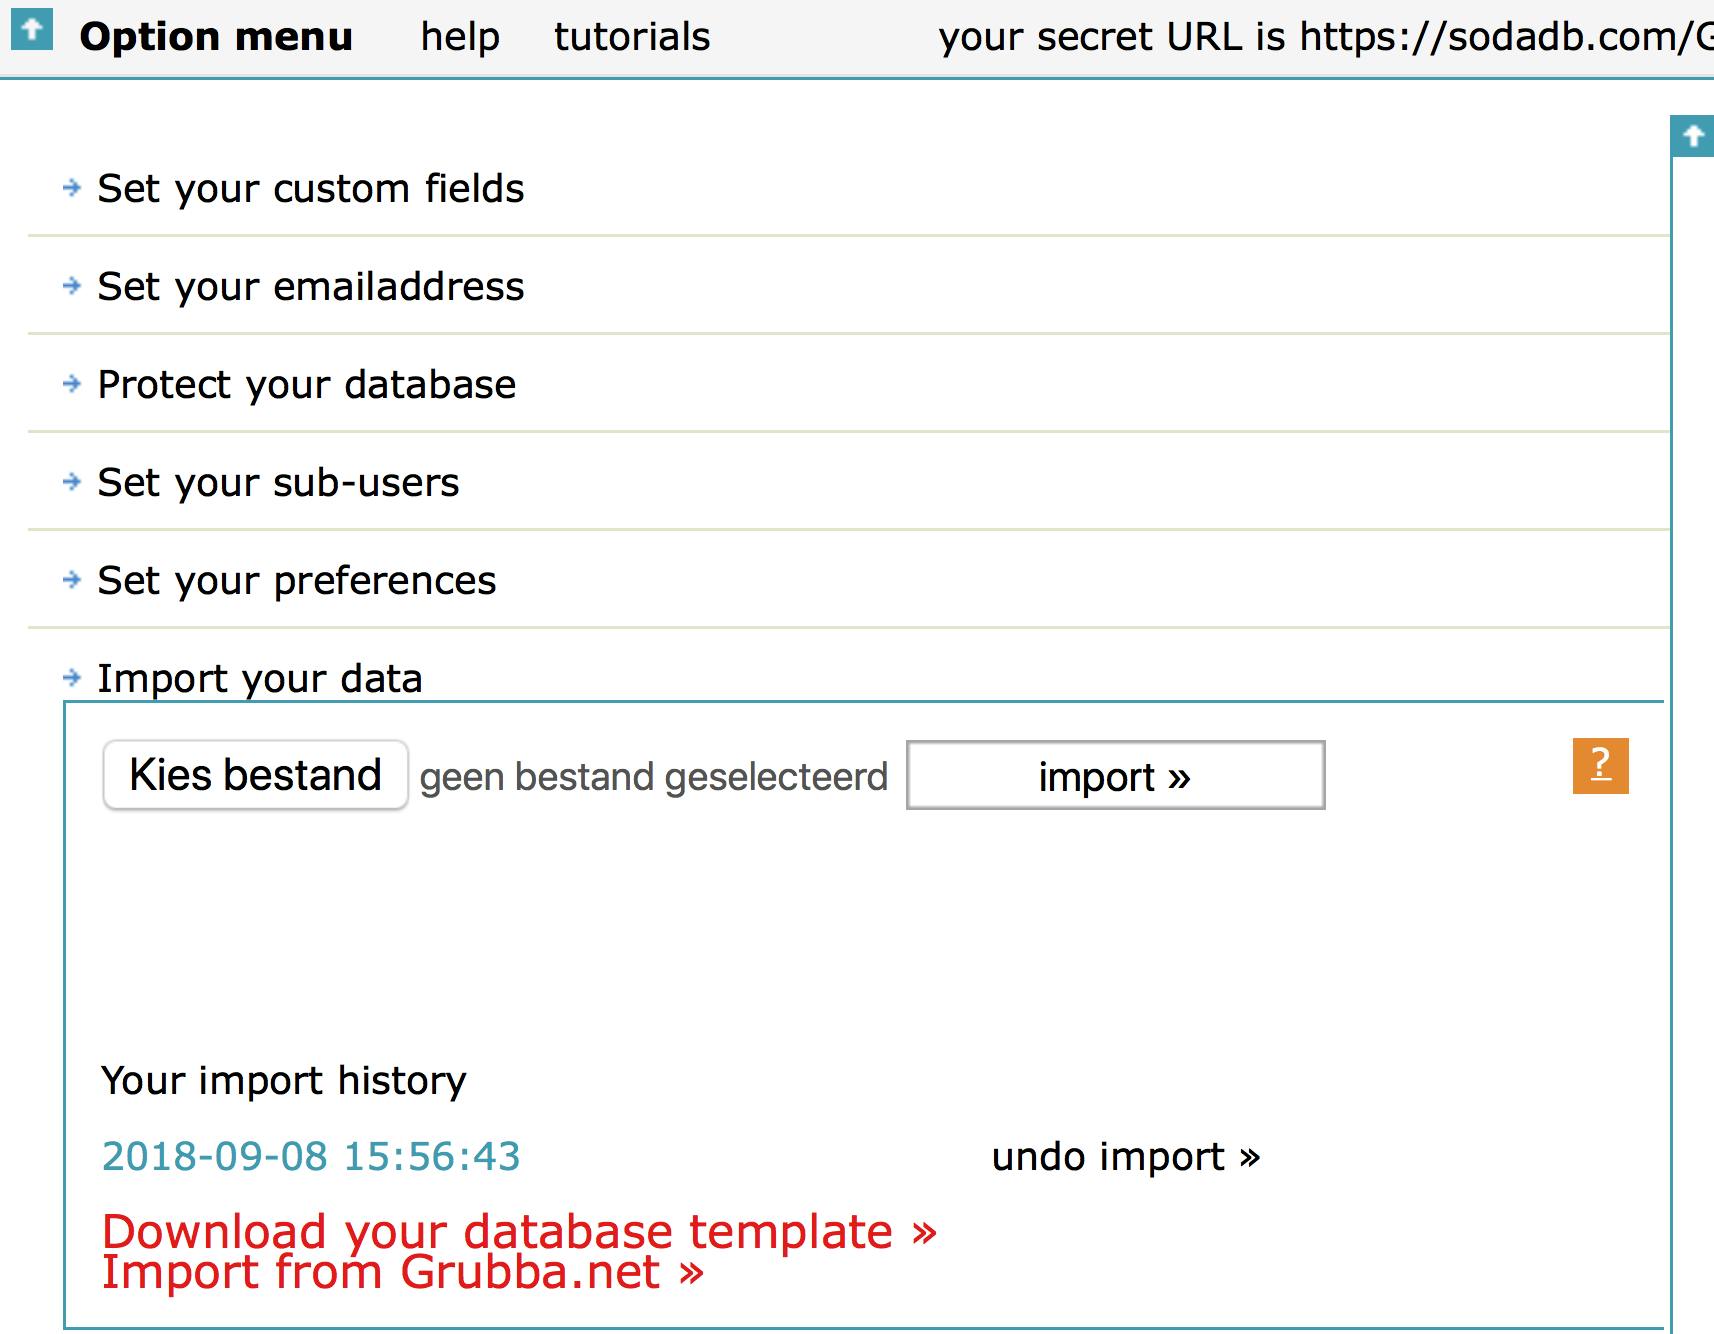Open the help menu item

(x=460, y=37)
